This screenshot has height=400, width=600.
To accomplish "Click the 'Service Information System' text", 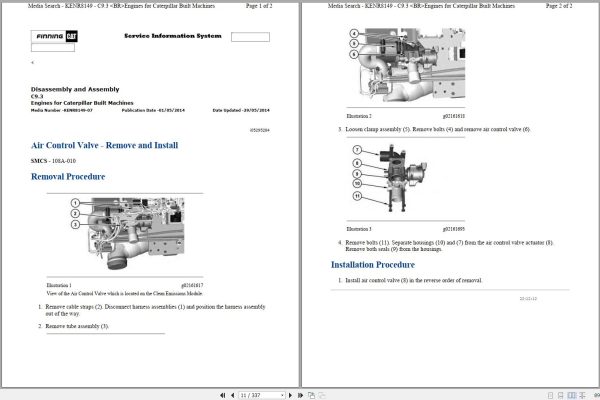I will pyautogui.click(x=173, y=36).
